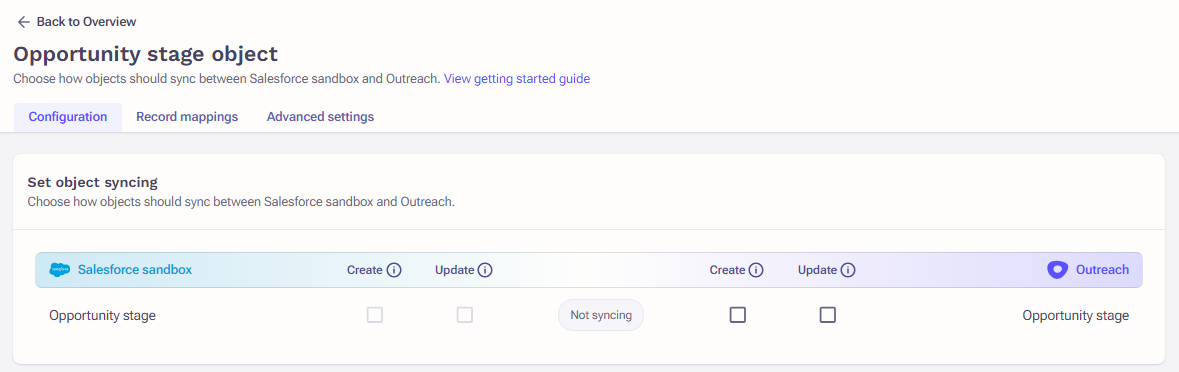1179x372 pixels.
Task: Click the back arrow icon
Action: point(23,22)
